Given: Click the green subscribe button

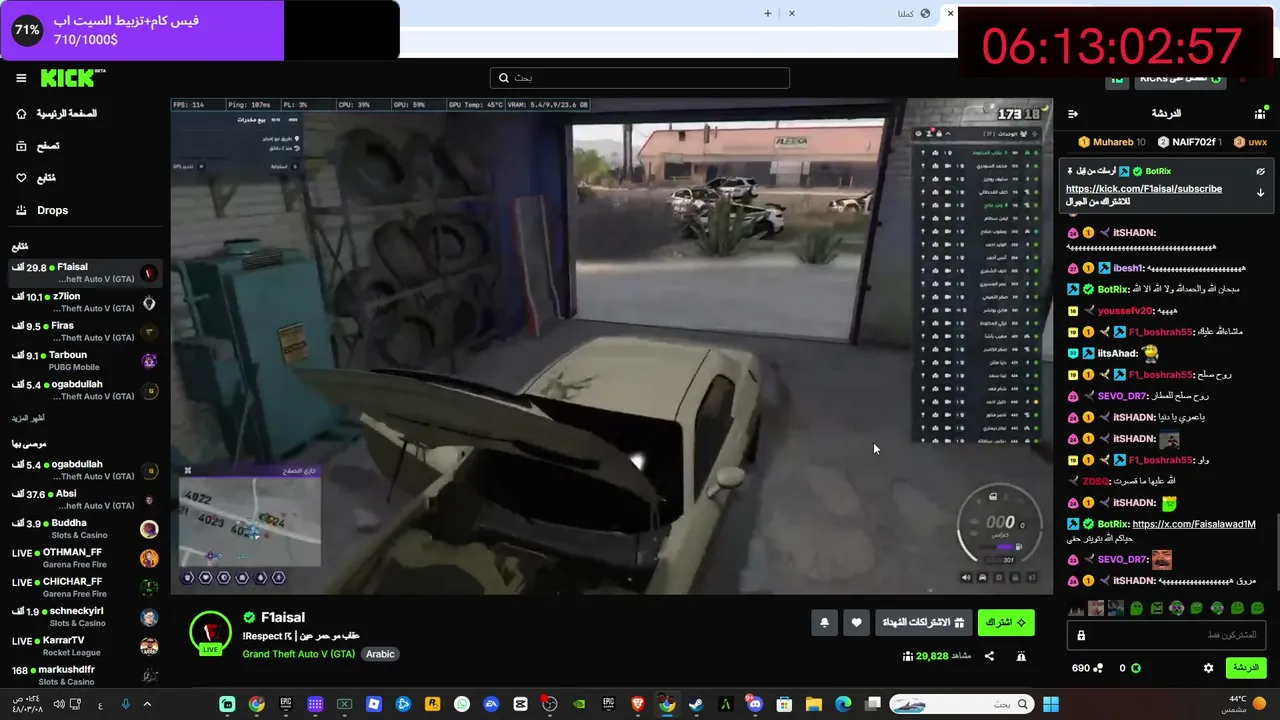Looking at the screenshot, I should tap(1006, 623).
